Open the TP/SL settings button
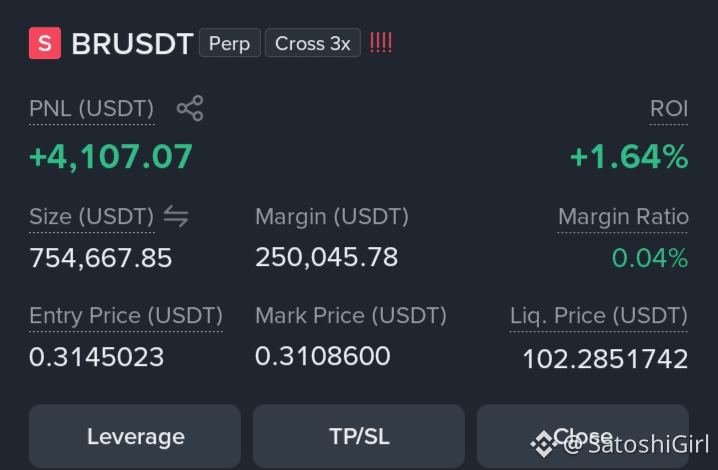Image resolution: width=718 pixels, height=470 pixels. click(x=359, y=436)
